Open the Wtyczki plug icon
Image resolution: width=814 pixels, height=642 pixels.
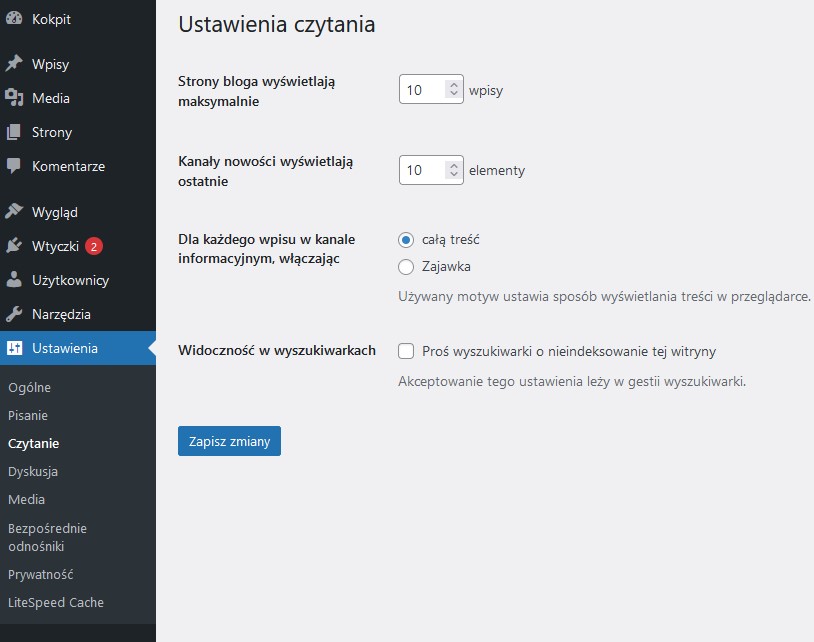tap(14, 246)
